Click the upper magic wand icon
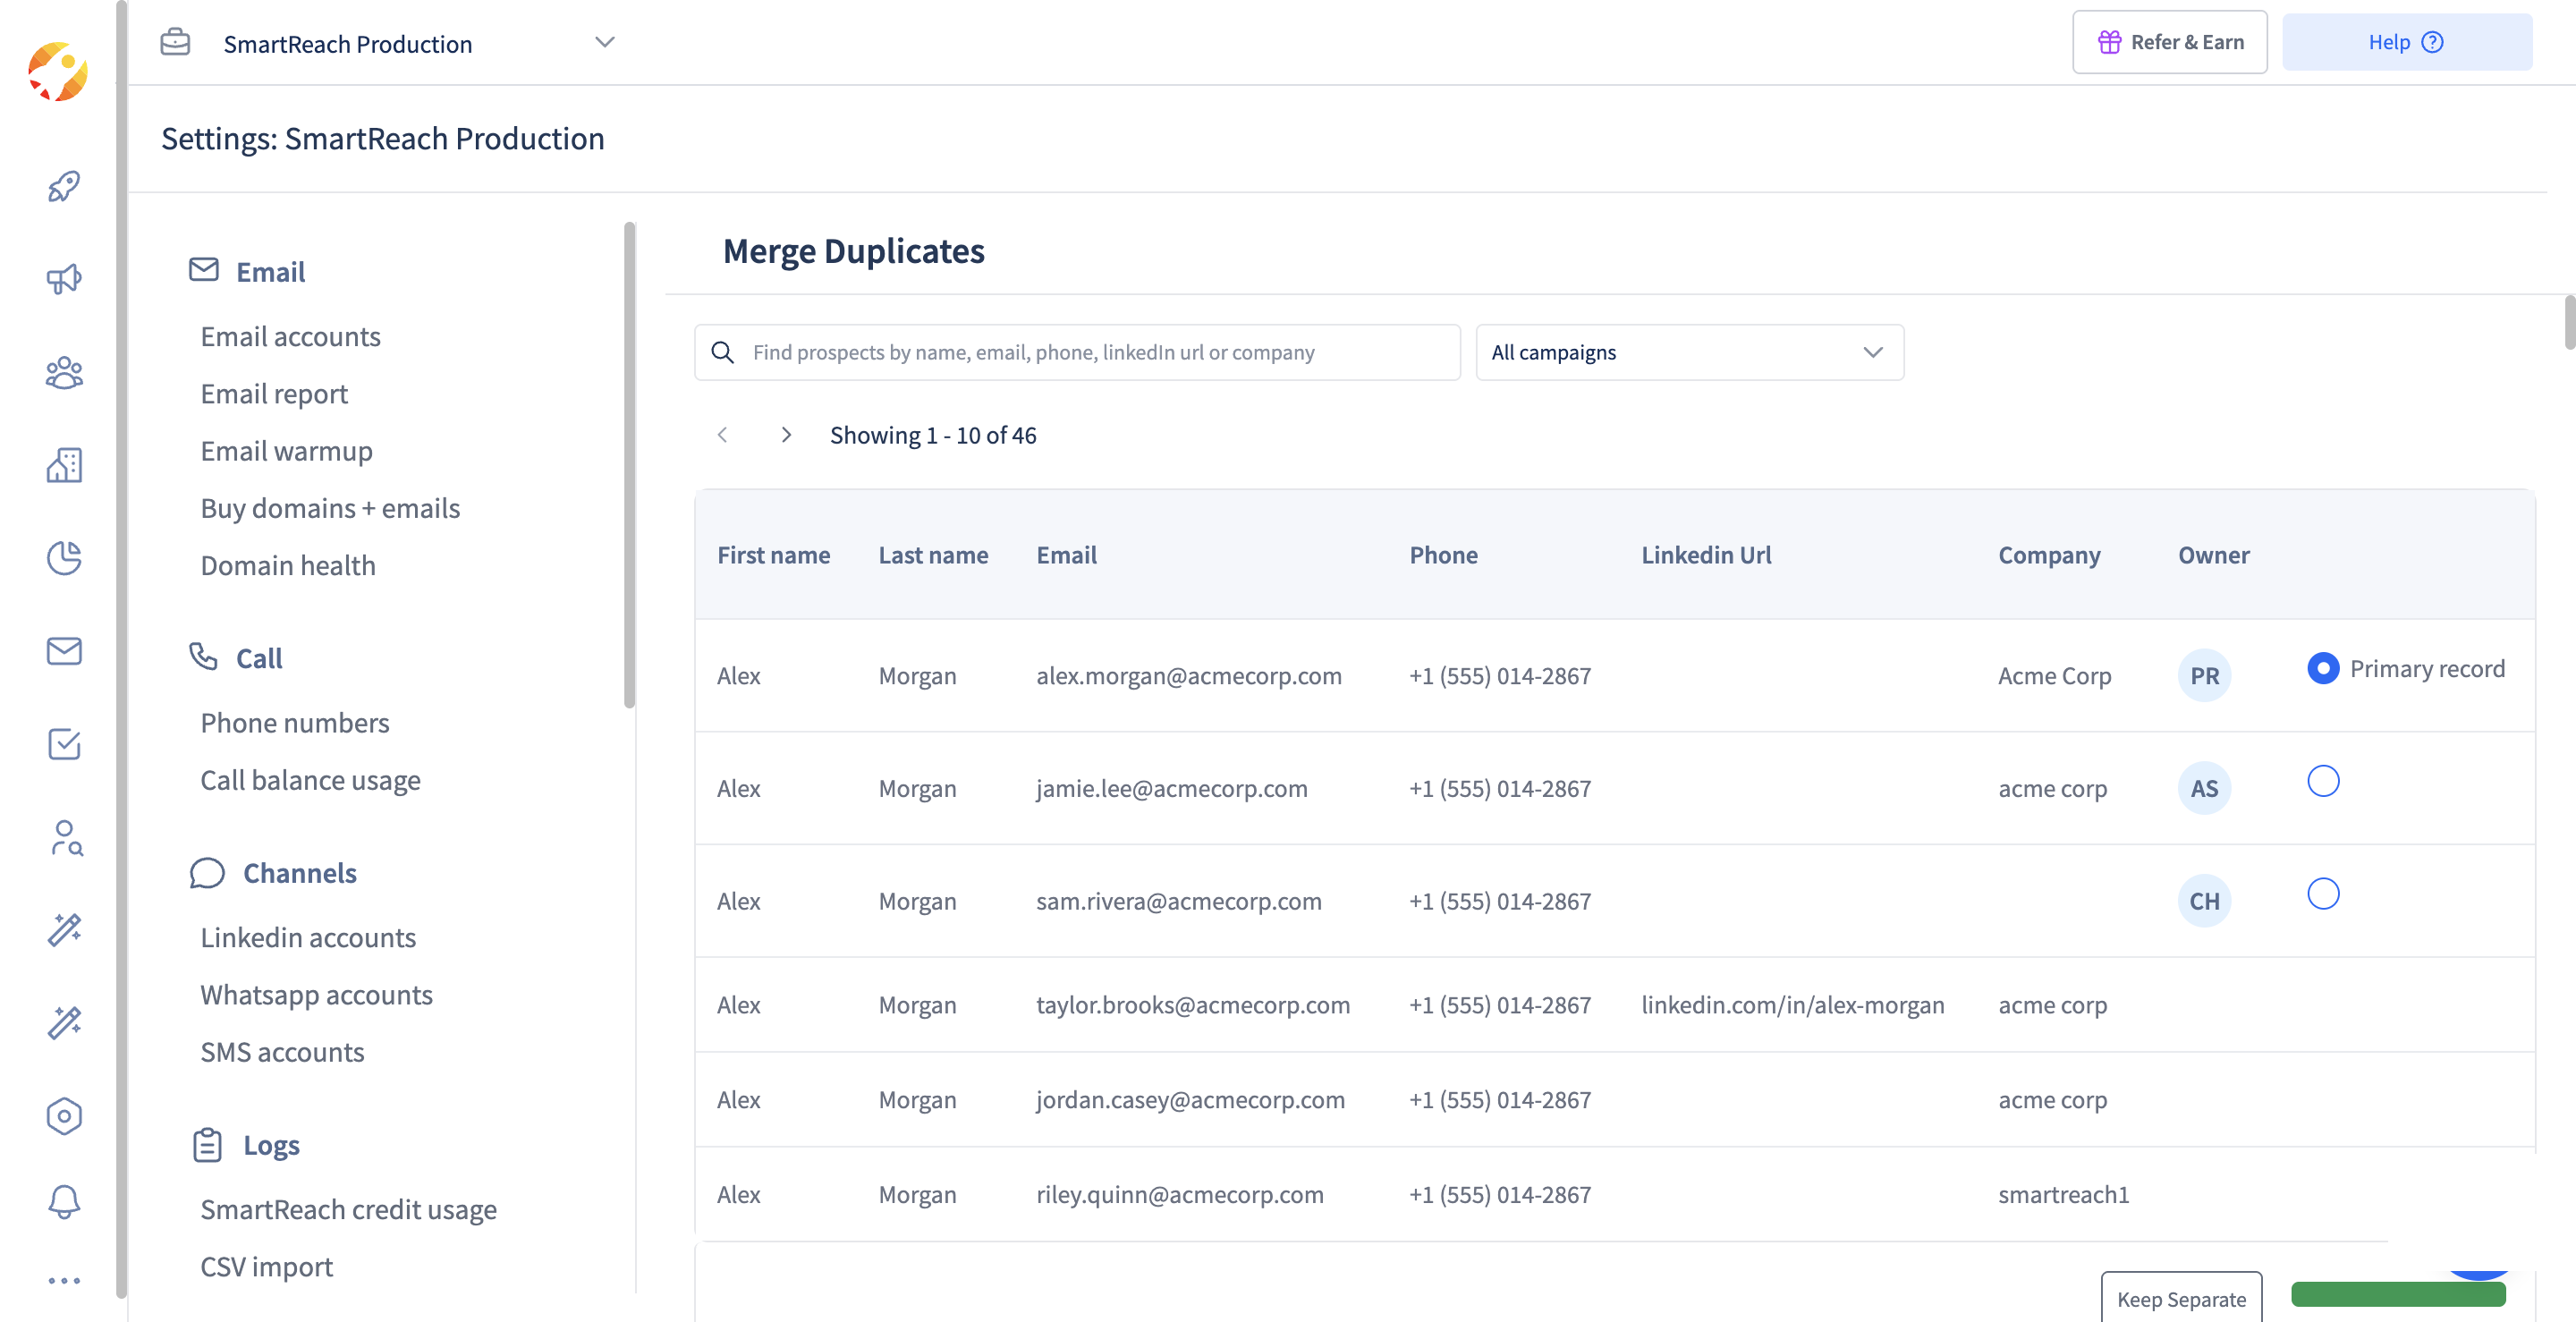Viewport: 2576px width, 1322px height. [x=64, y=930]
